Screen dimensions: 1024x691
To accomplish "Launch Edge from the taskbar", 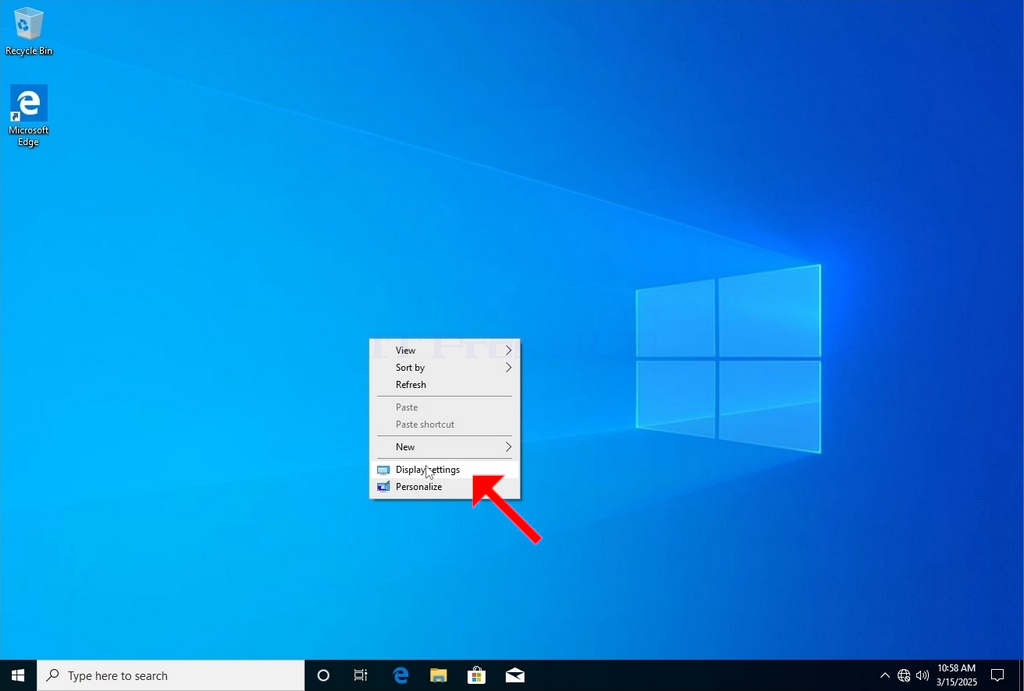I will tap(400, 675).
